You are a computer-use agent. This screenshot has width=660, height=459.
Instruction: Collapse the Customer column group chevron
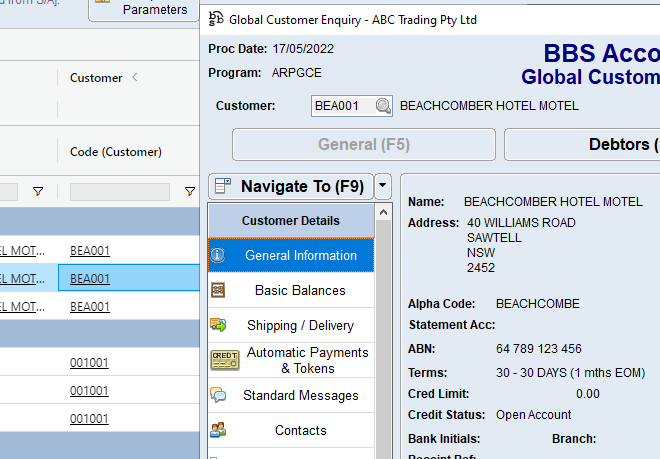click(135, 78)
